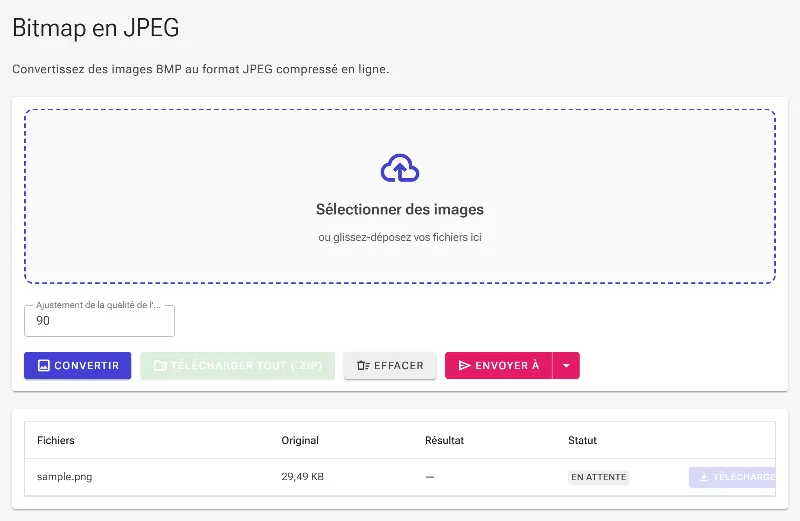The height and width of the screenshot is (521, 800).
Task: Click the 'Envoyer à' button
Action: [498, 365]
